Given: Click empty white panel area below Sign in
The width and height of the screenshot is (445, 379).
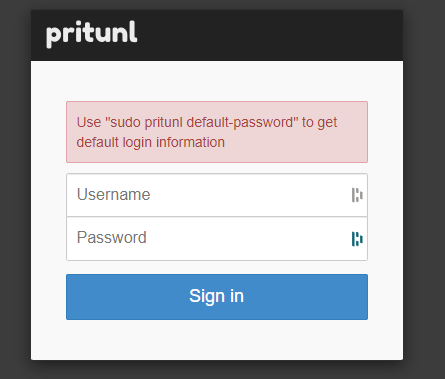Looking at the screenshot, I should point(217,340).
